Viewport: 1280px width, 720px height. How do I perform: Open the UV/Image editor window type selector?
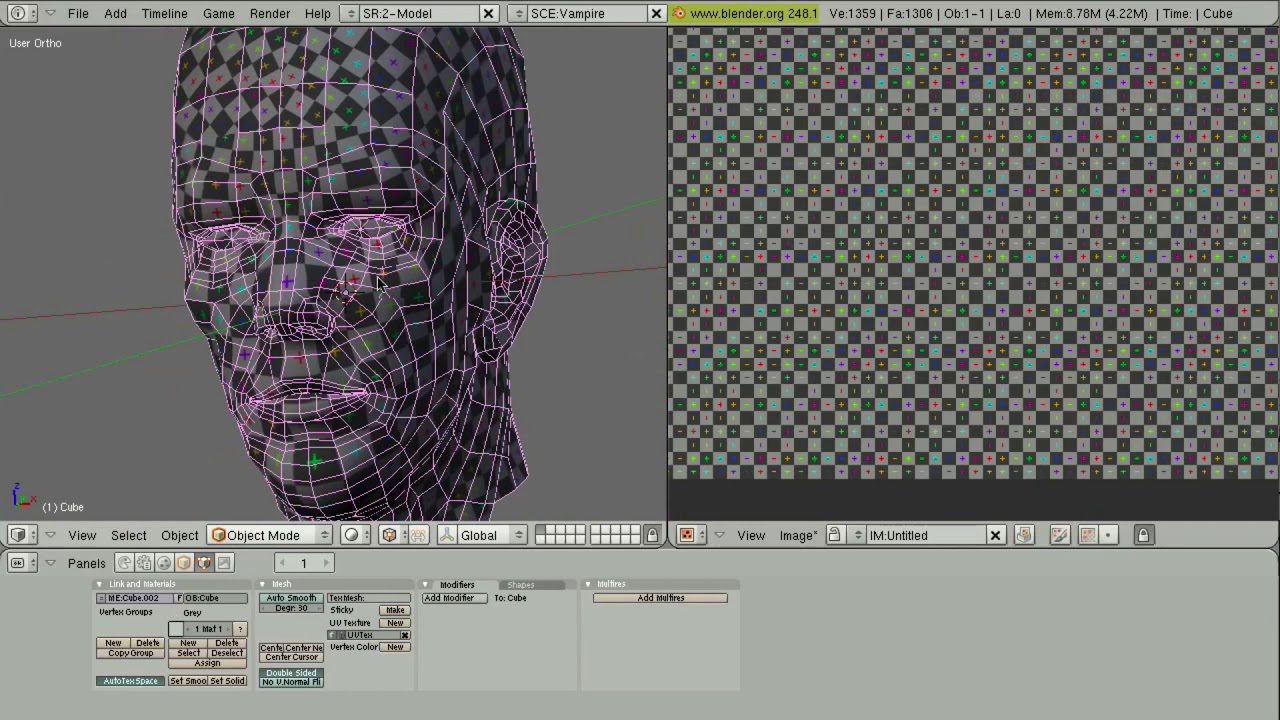tap(691, 535)
